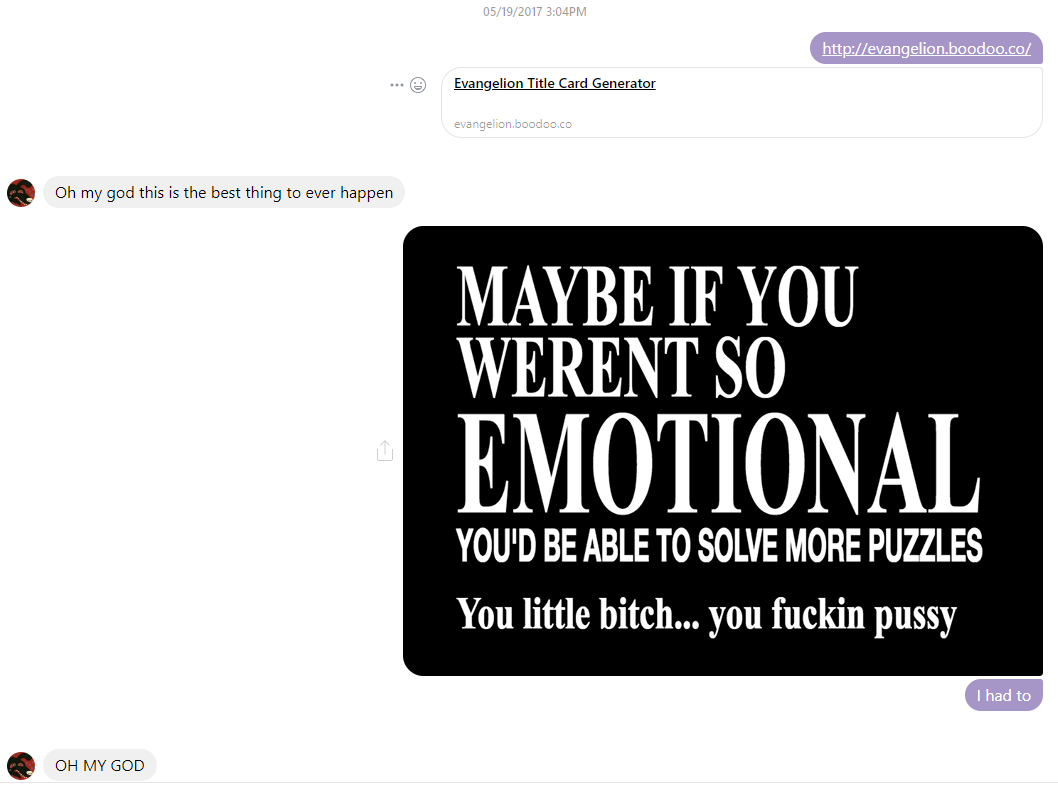Screen dimensions: 1058x791
Task: Click the 05/19/2017 3:04PM timestamp
Action: tap(534, 12)
